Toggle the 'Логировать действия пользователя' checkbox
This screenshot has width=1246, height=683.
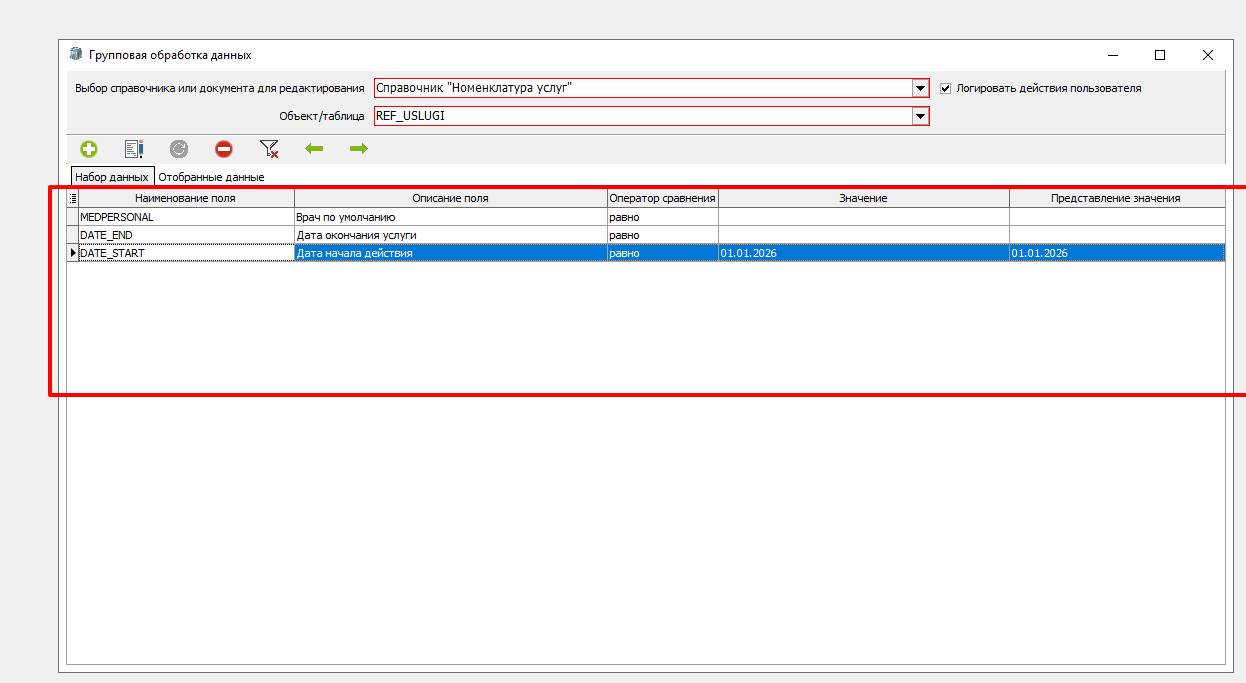[x=945, y=88]
